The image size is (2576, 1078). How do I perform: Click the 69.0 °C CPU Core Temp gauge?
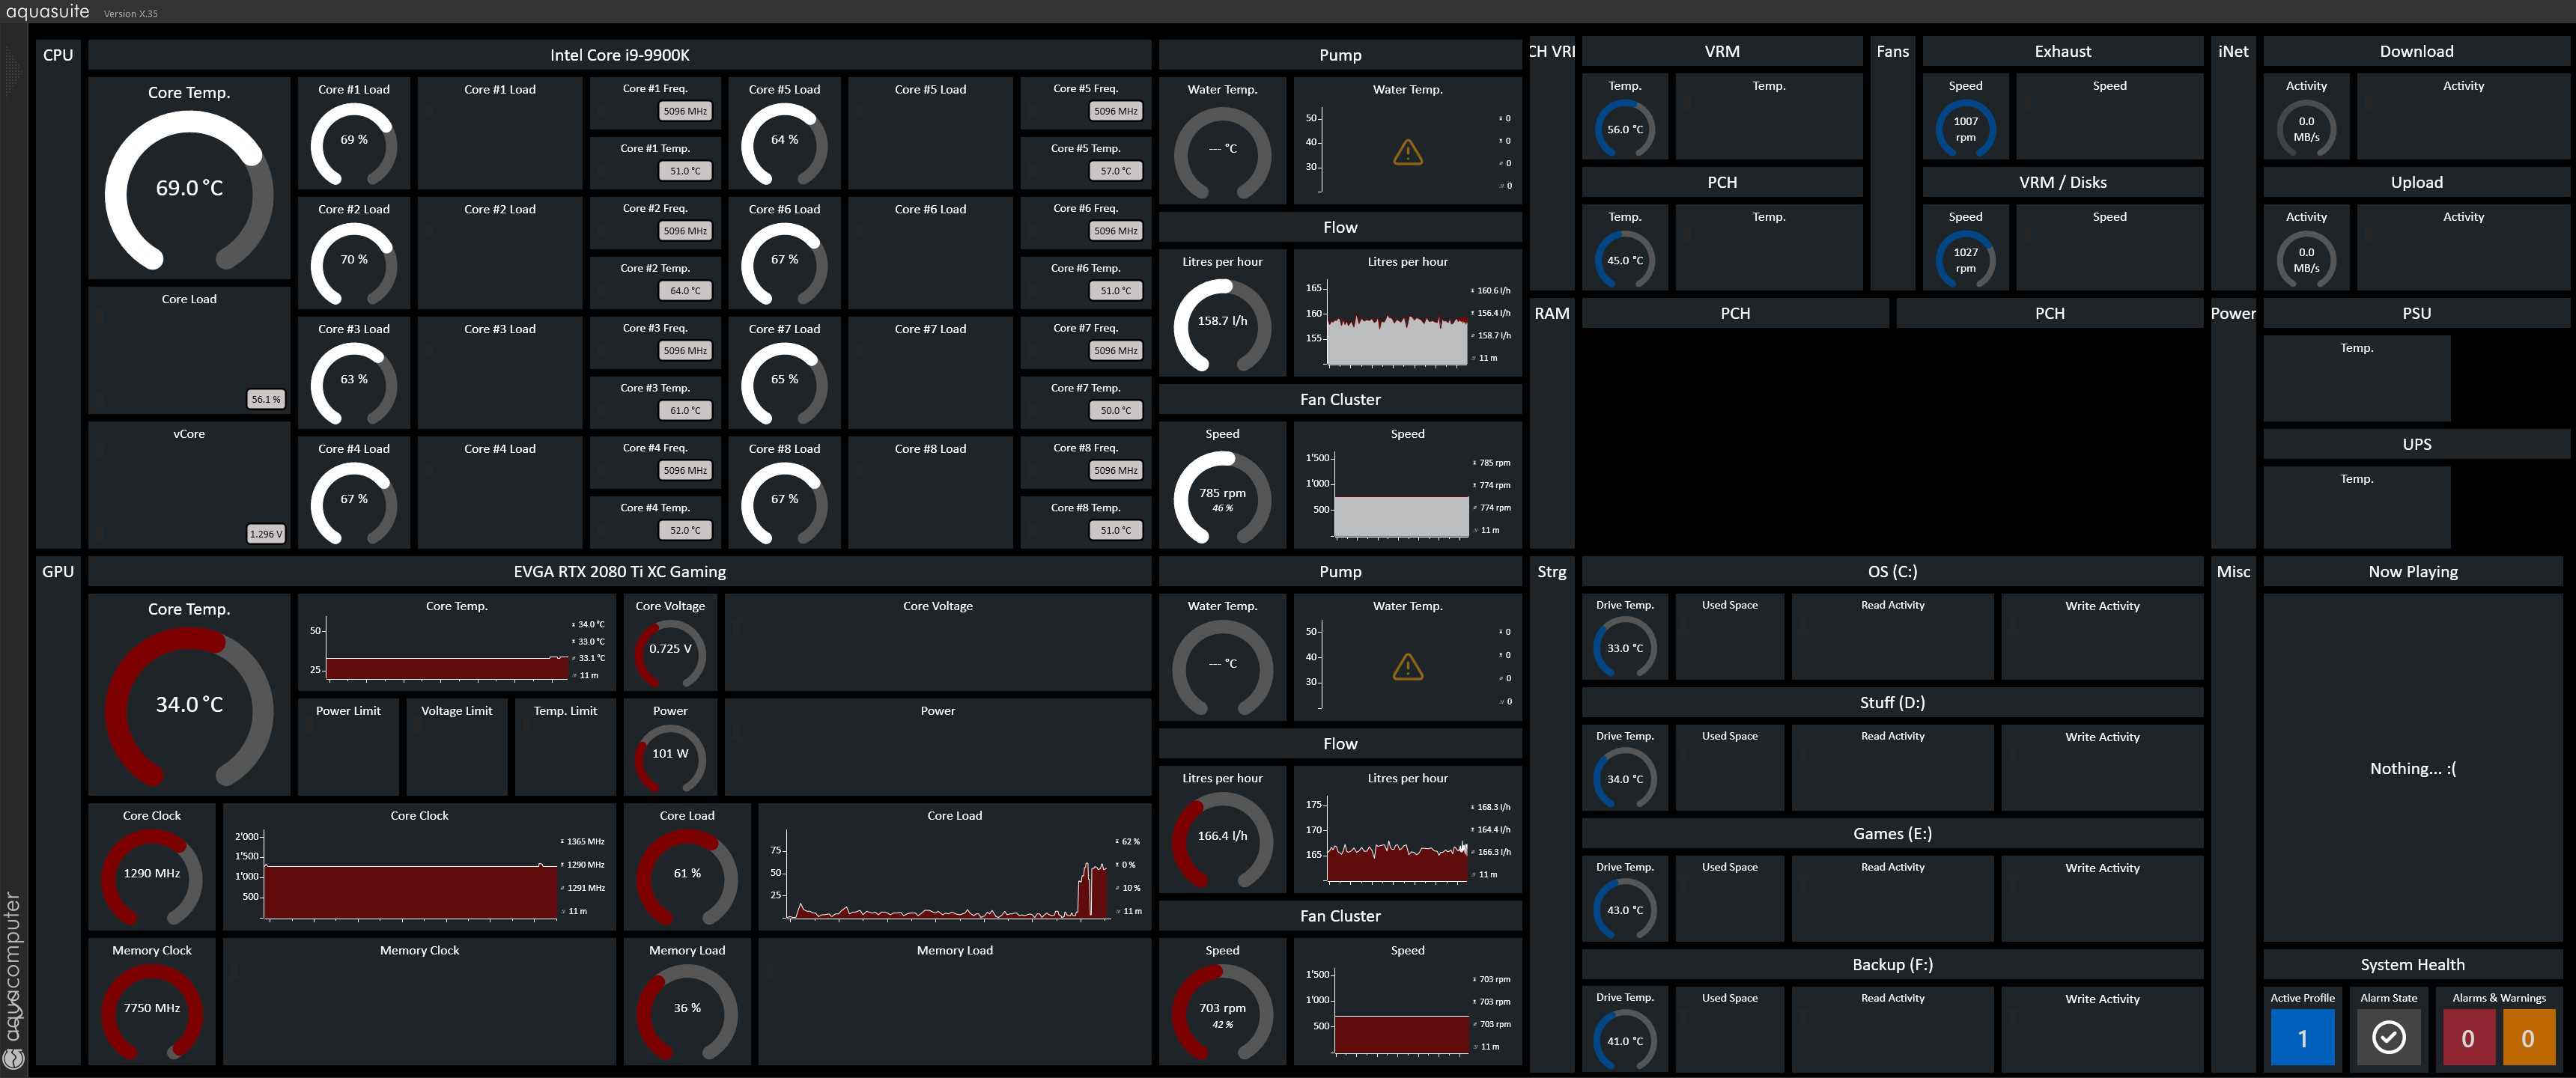189,188
